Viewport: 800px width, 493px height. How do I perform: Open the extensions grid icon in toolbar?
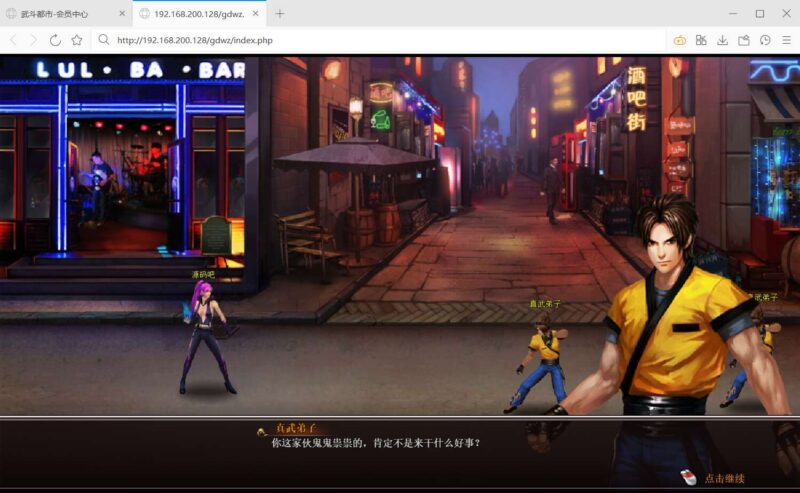click(701, 40)
